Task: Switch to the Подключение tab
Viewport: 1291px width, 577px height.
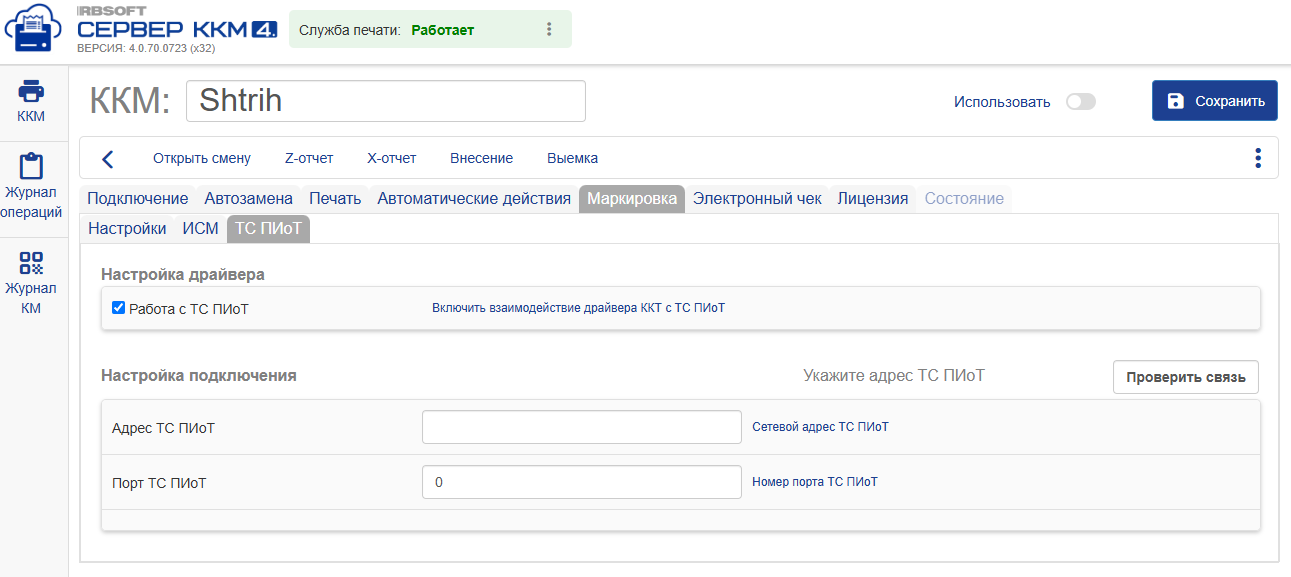Action: pos(138,198)
